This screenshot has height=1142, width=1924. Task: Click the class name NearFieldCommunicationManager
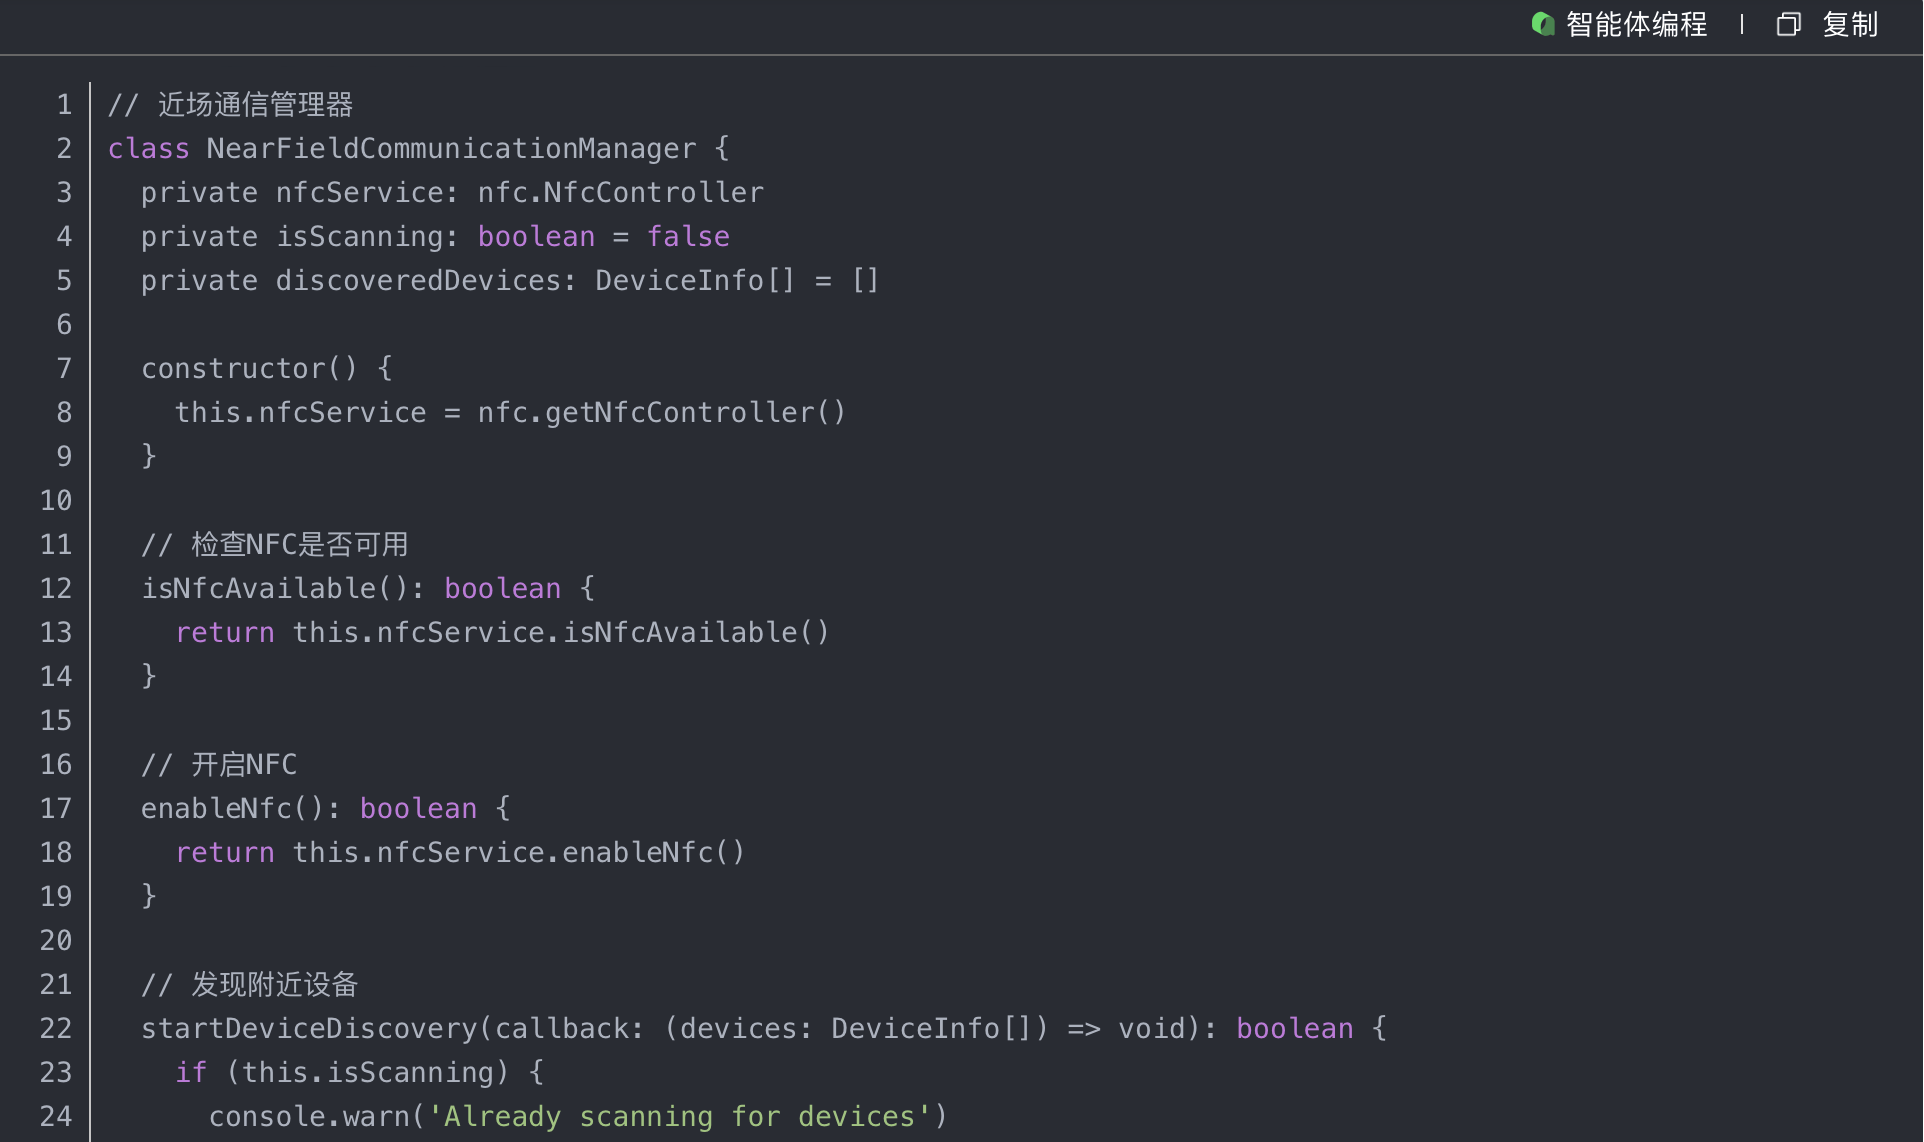pyautogui.click(x=451, y=149)
